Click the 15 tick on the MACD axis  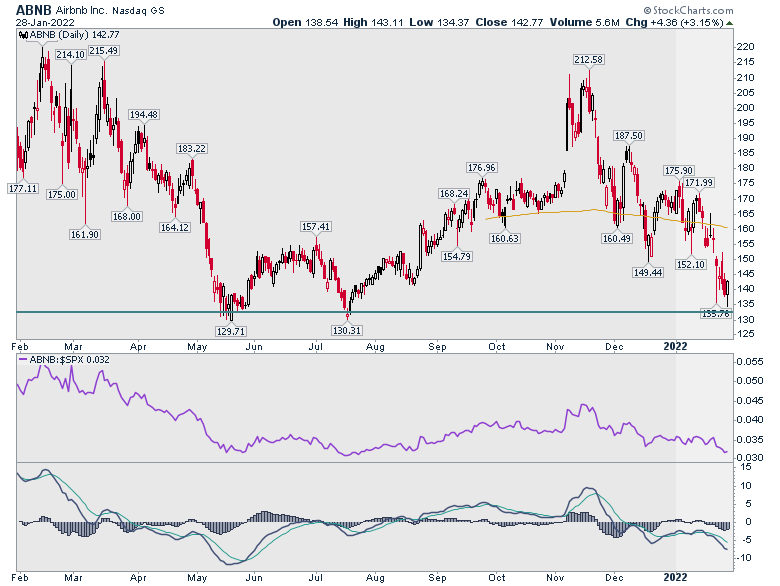click(746, 467)
